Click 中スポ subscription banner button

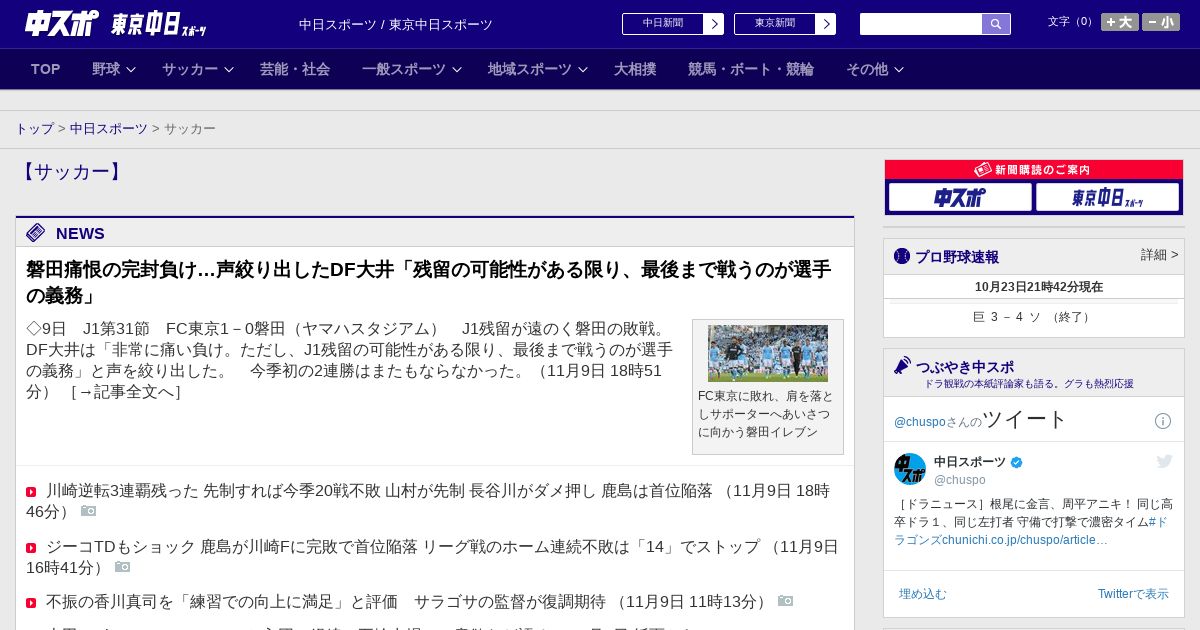(960, 197)
